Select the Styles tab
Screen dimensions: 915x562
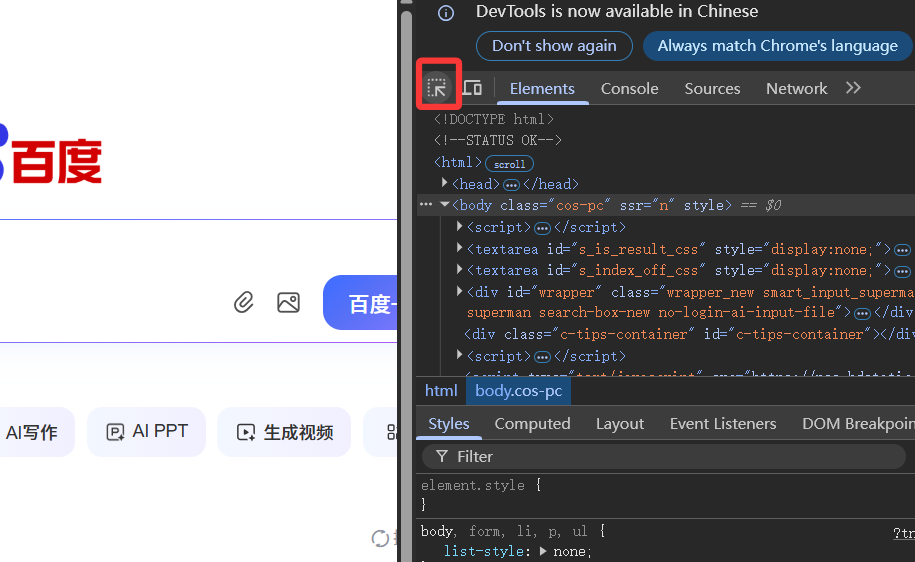449,424
